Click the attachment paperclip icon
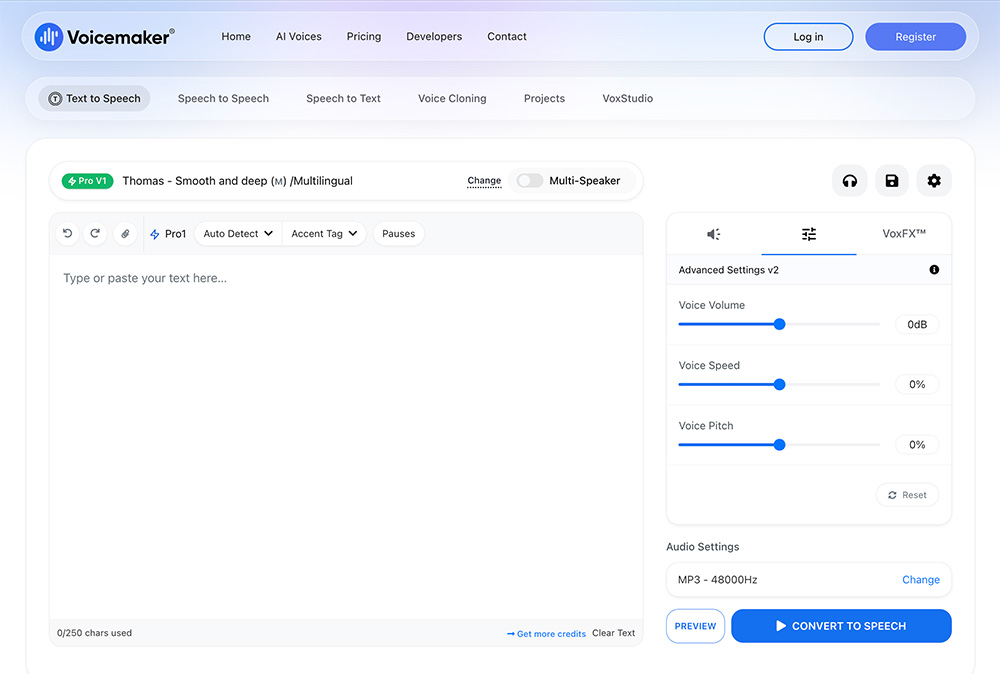This screenshot has height=674, width=1000. [125, 233]
